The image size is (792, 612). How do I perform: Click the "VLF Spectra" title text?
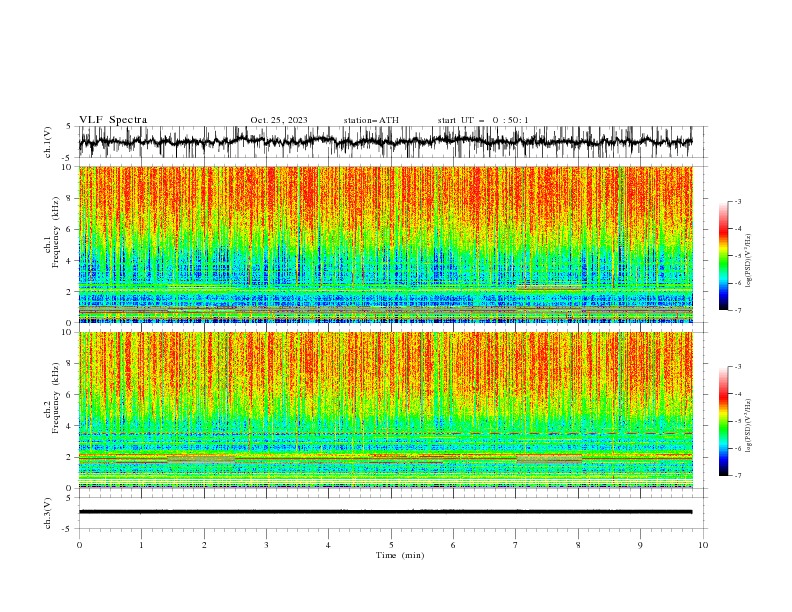[113, 120]
